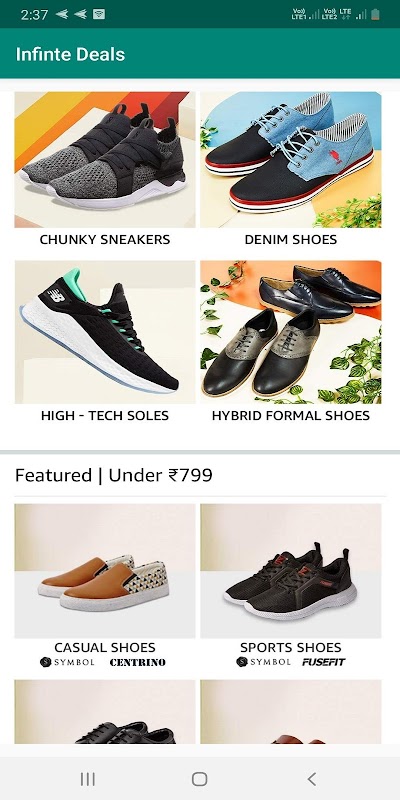Tap the SPORTS SHOES category text
This screenshot has width=400, height=800.
click(291, 647)
